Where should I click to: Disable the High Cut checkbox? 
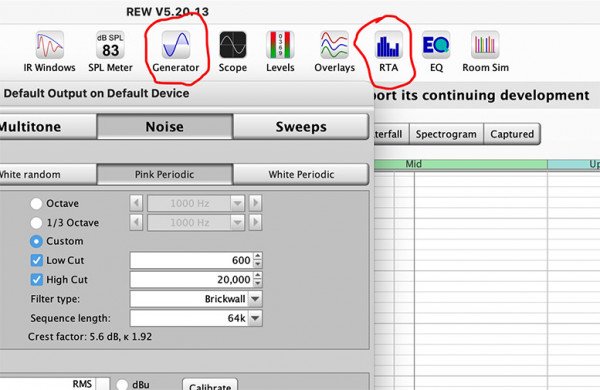click(36, 279)
